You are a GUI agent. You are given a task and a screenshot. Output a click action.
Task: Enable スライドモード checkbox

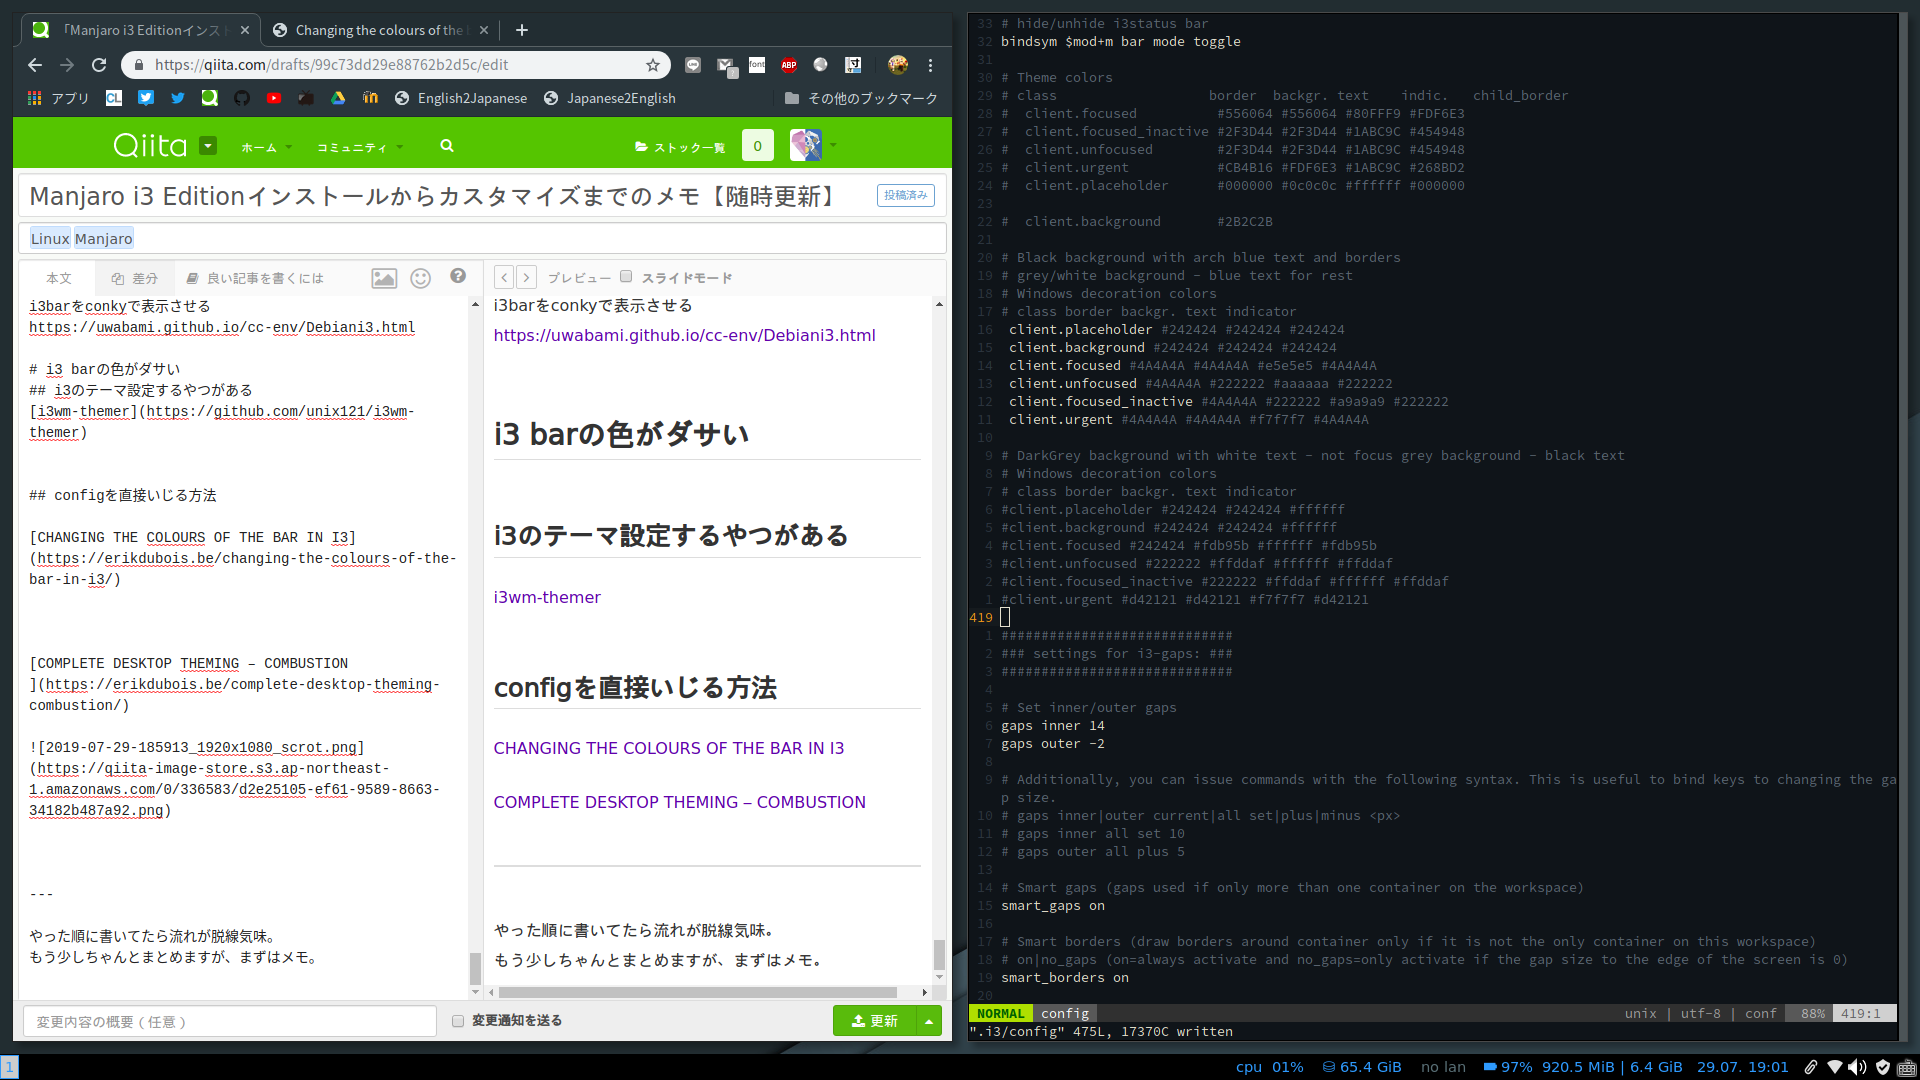pos(626,276)
